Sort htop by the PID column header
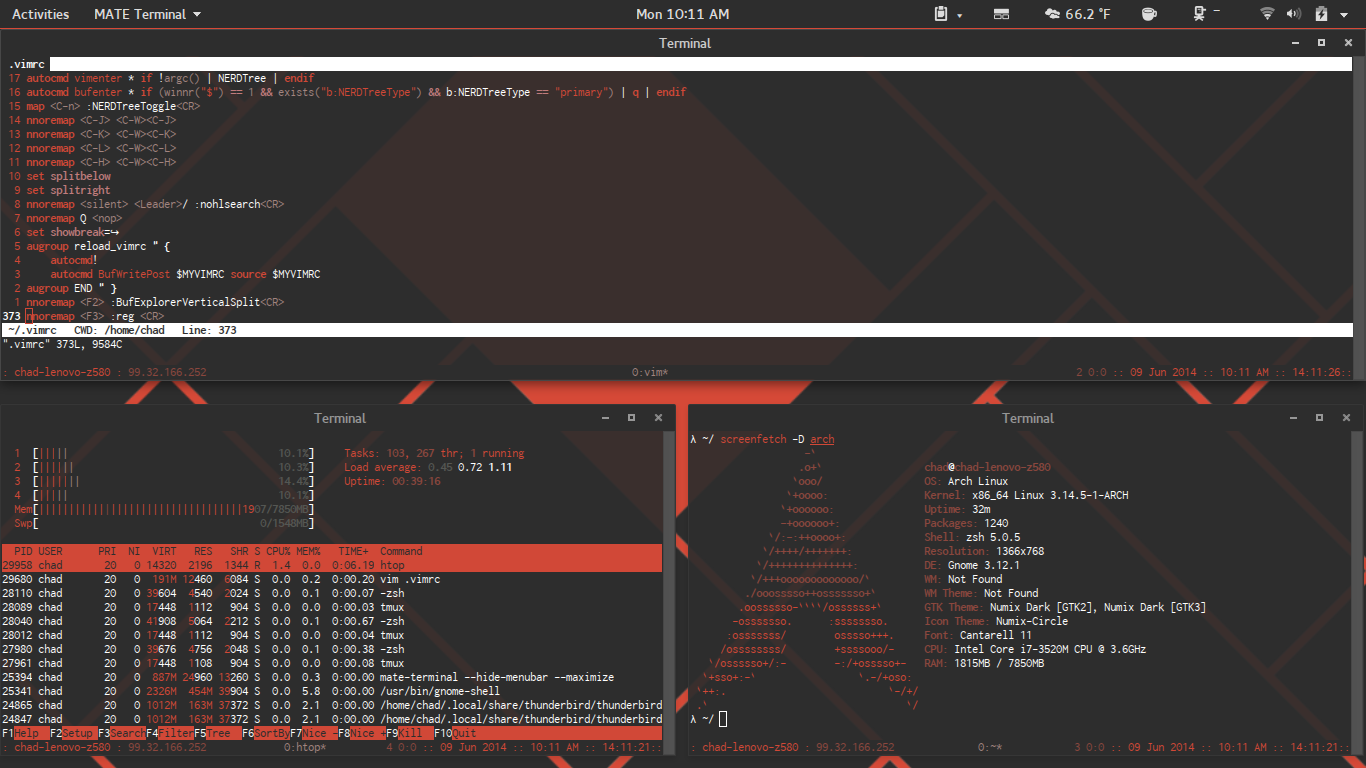 (23, 551)
